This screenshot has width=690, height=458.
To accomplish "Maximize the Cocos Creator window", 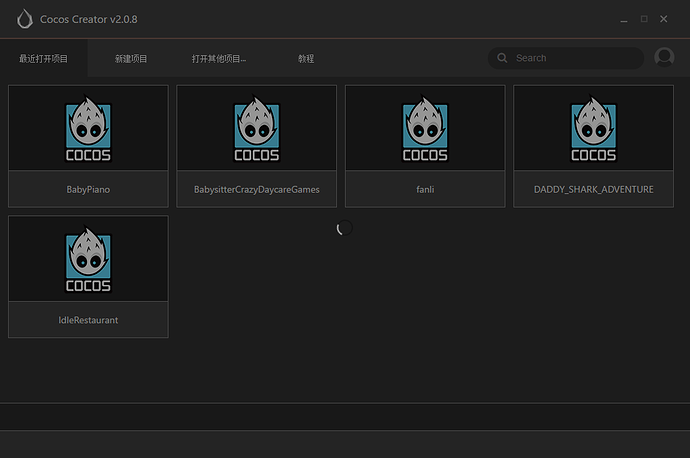I will pyautogui.click(x=644, y=19).
